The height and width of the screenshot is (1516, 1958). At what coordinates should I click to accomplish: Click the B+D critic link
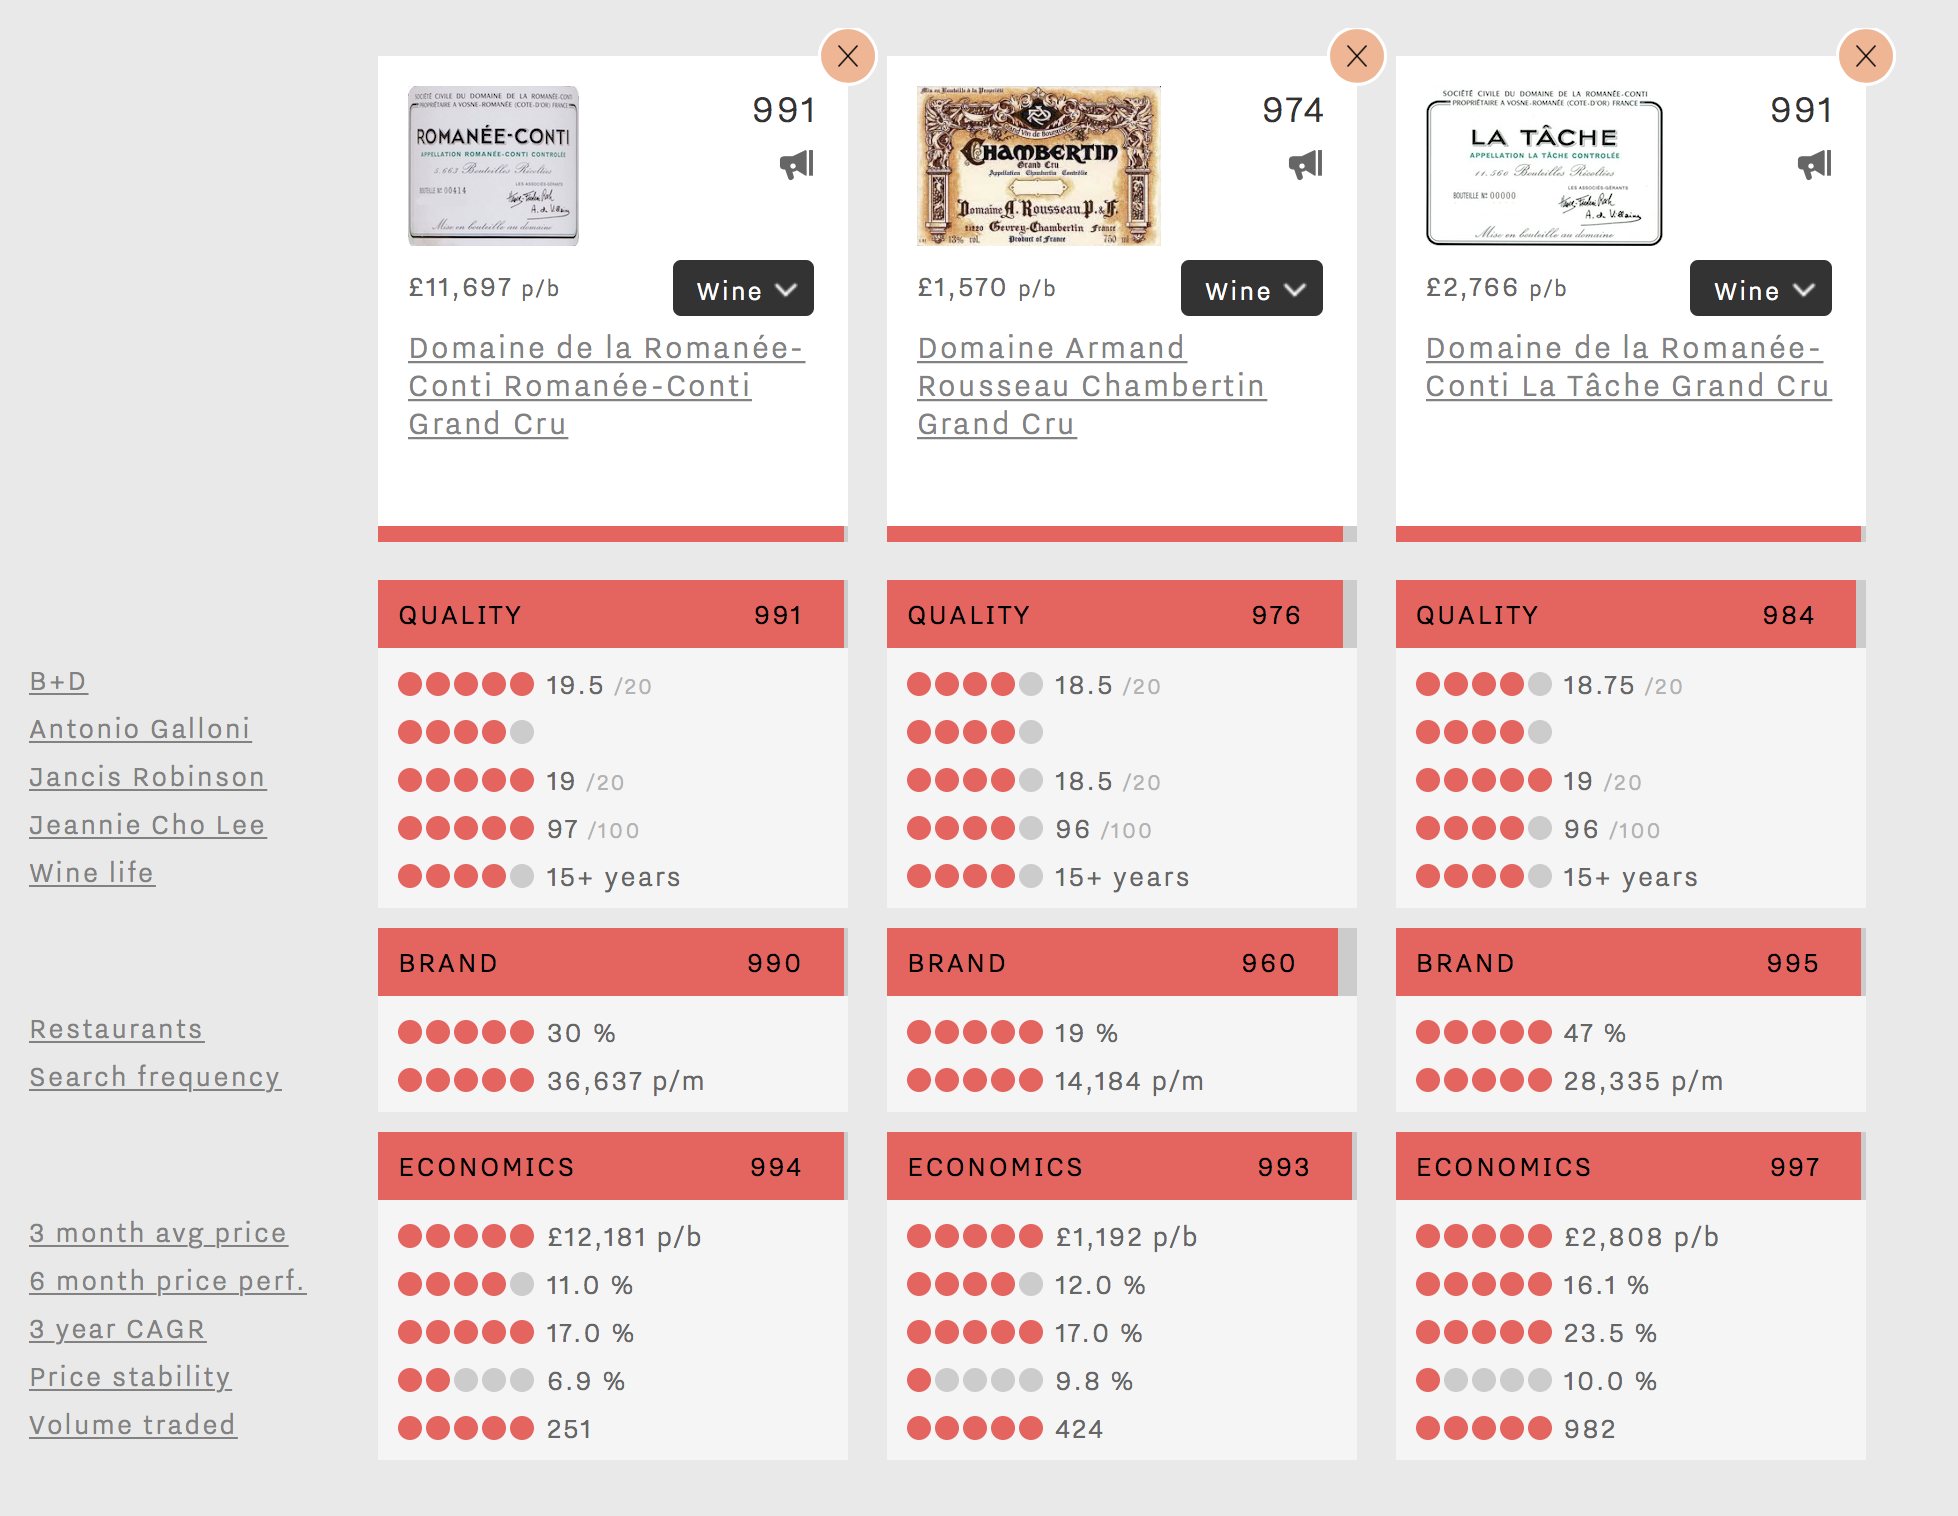pos(58,682)
